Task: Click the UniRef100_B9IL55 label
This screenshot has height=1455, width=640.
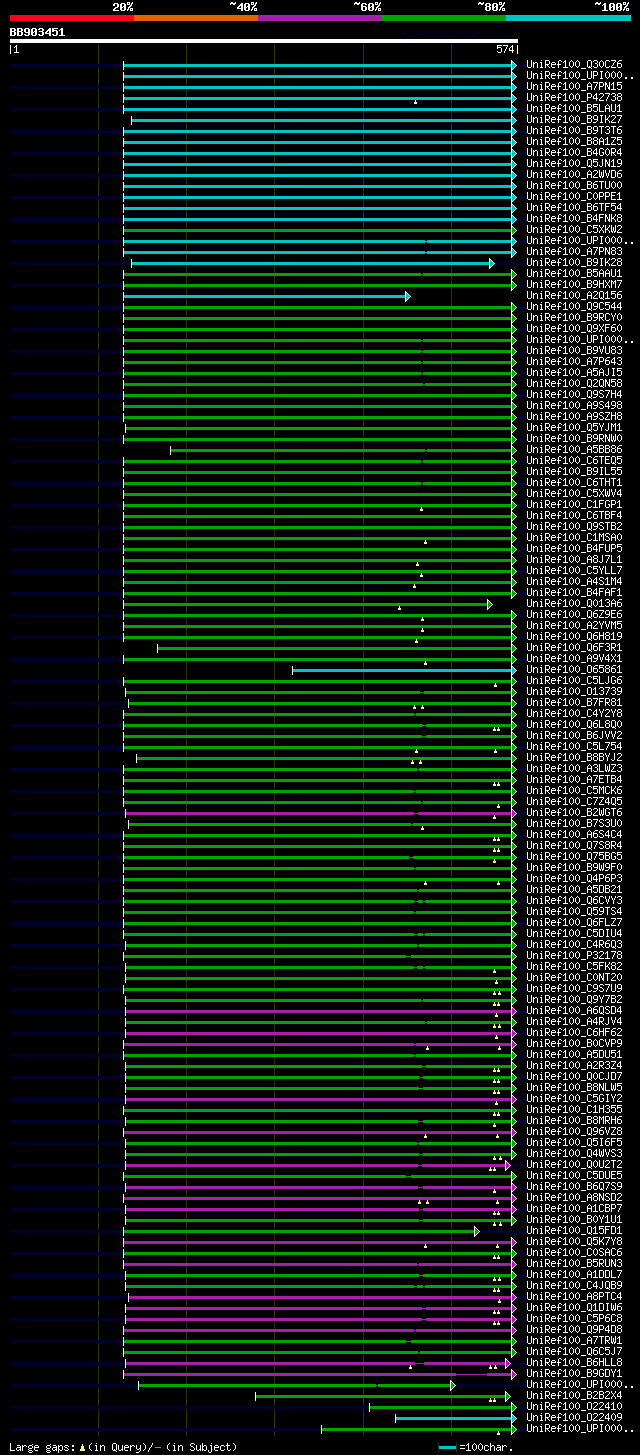Action: pos(574,471)
